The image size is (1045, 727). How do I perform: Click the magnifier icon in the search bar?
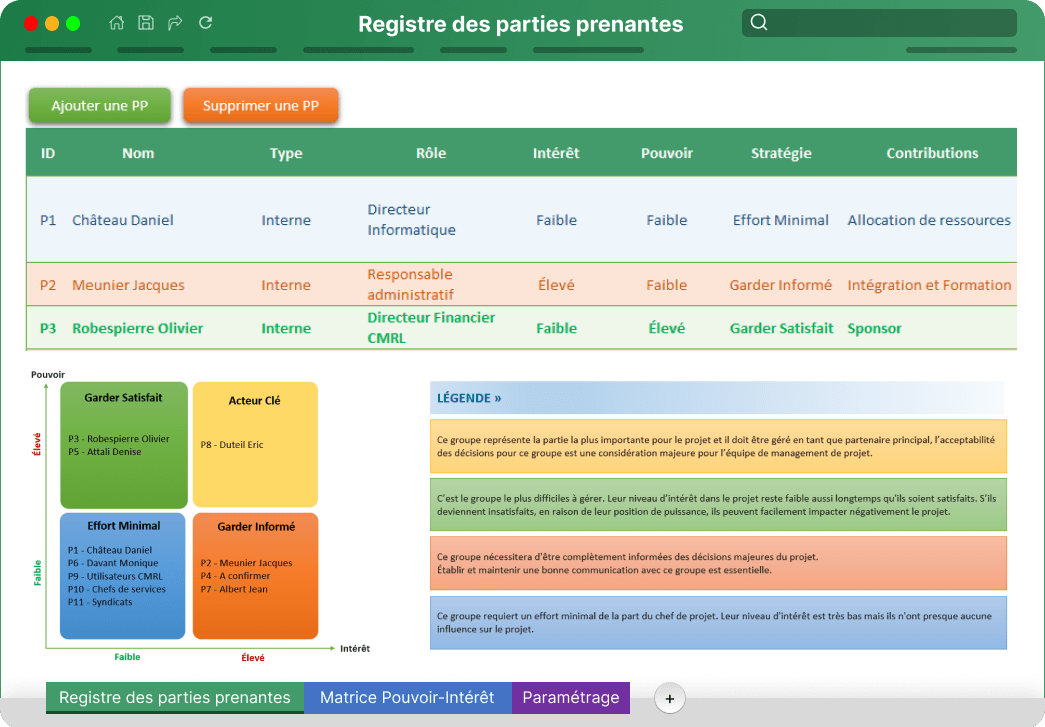click(x=759, y=22)
